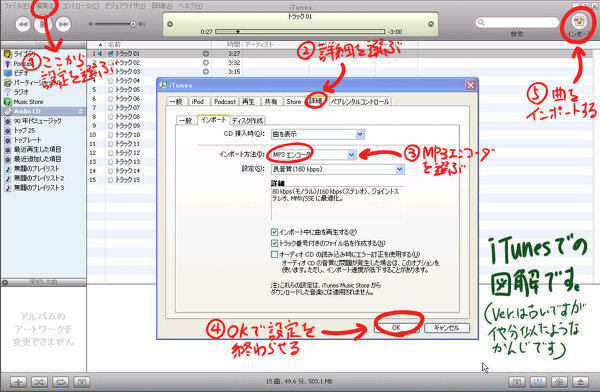Click the previous track rewind button

pos(23,24)
